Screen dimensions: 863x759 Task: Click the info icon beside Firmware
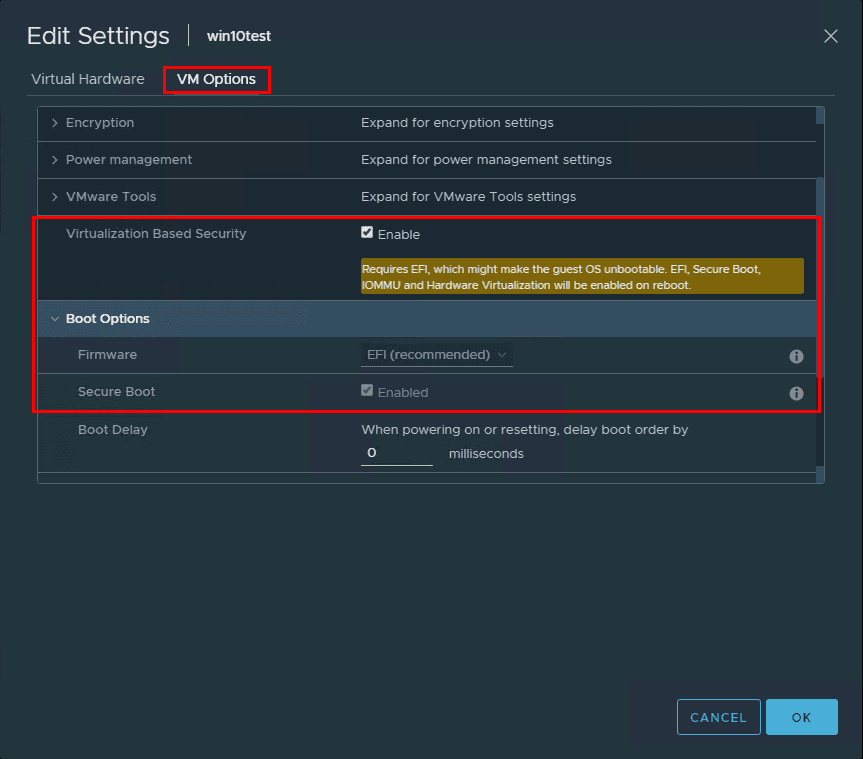(796, 356)
